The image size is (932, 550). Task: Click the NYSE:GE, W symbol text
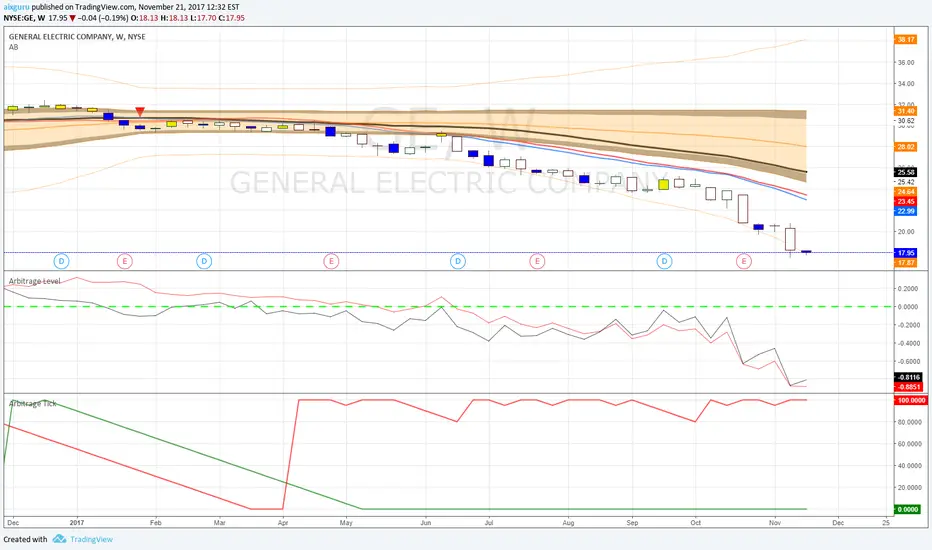pos(24,18)
